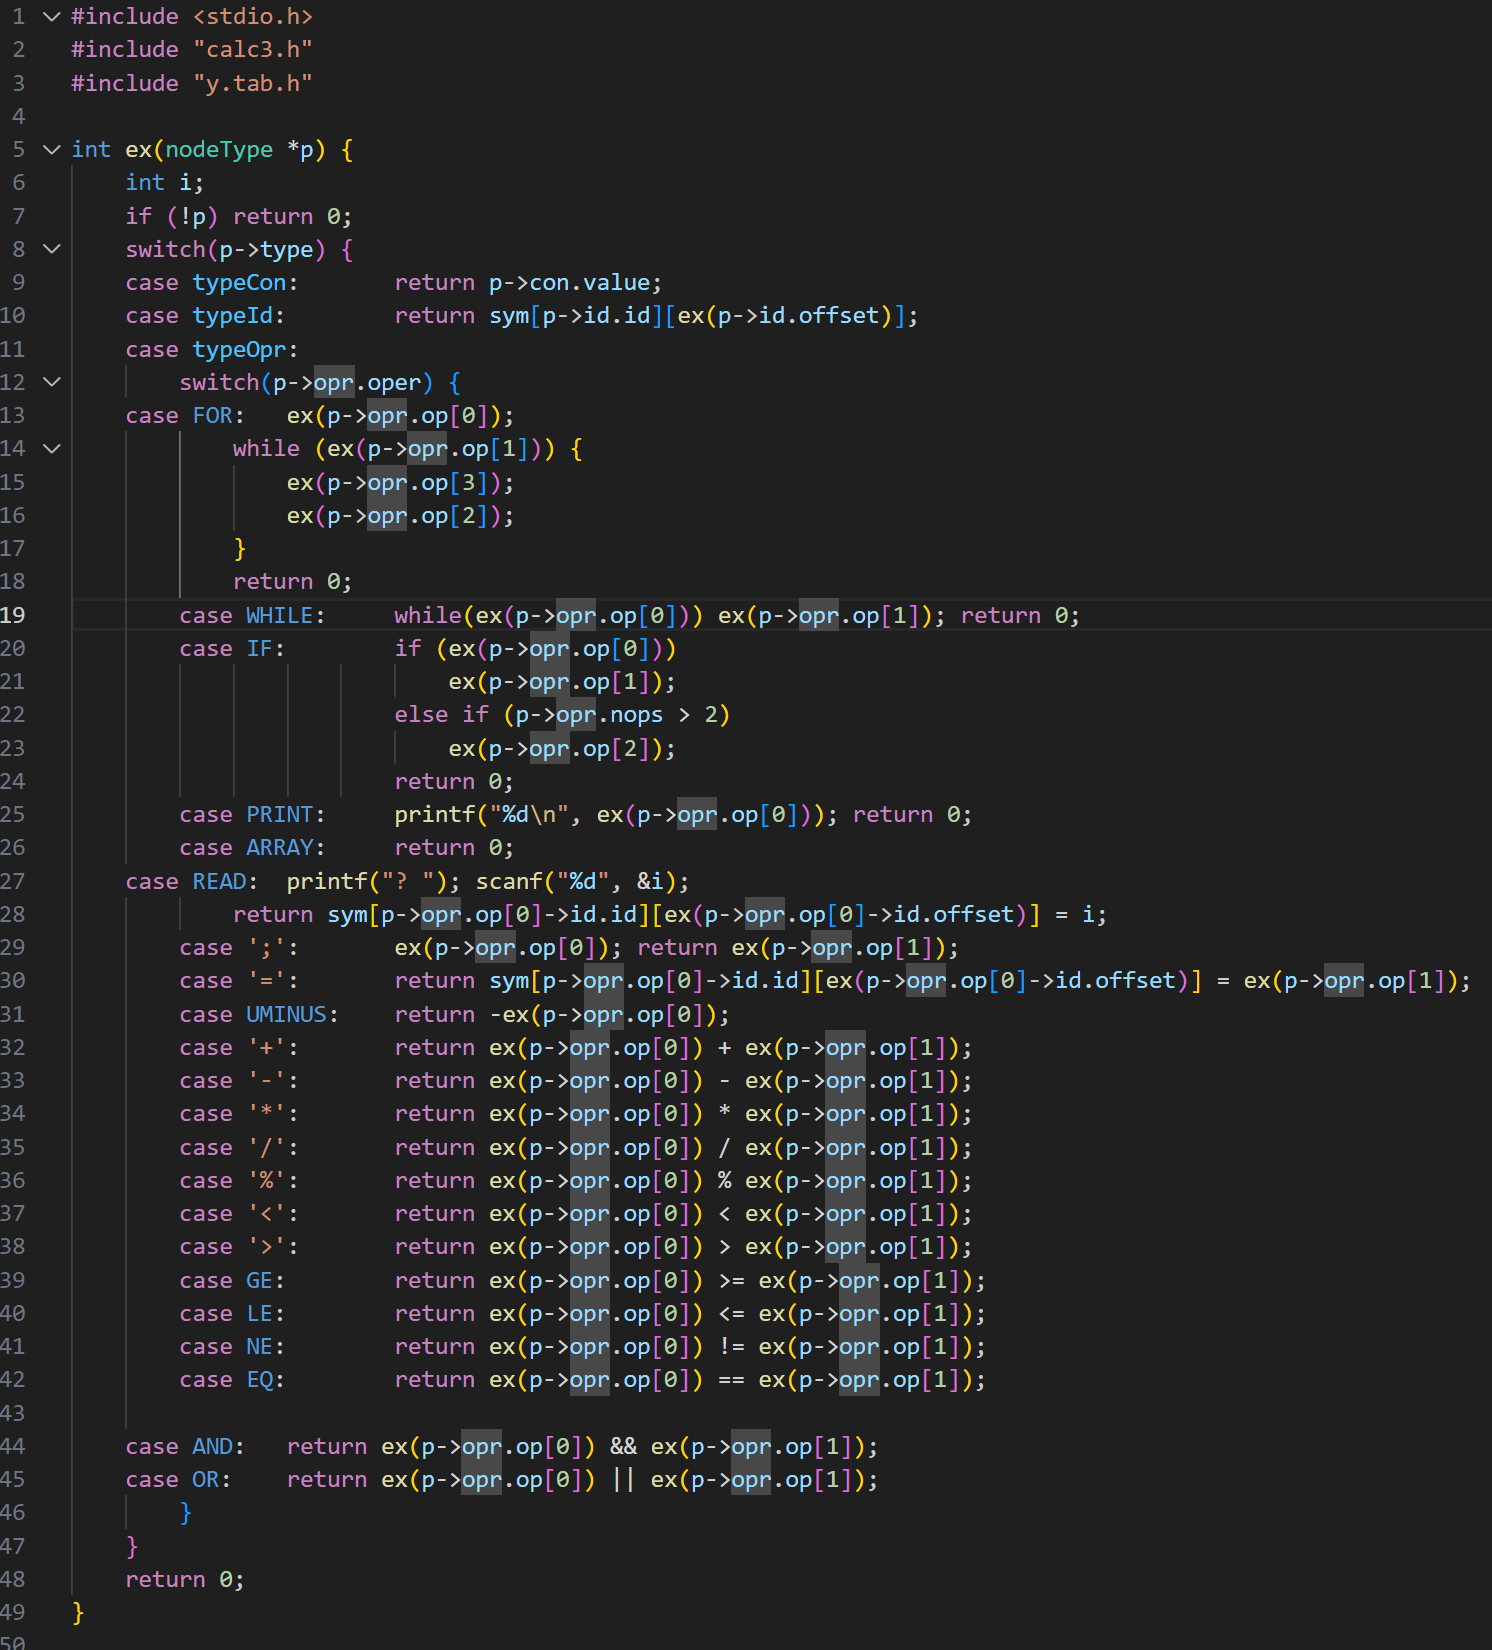1492x1650 pixels.
Task: Click line number 44 in the gutter
Action: 13,1446
